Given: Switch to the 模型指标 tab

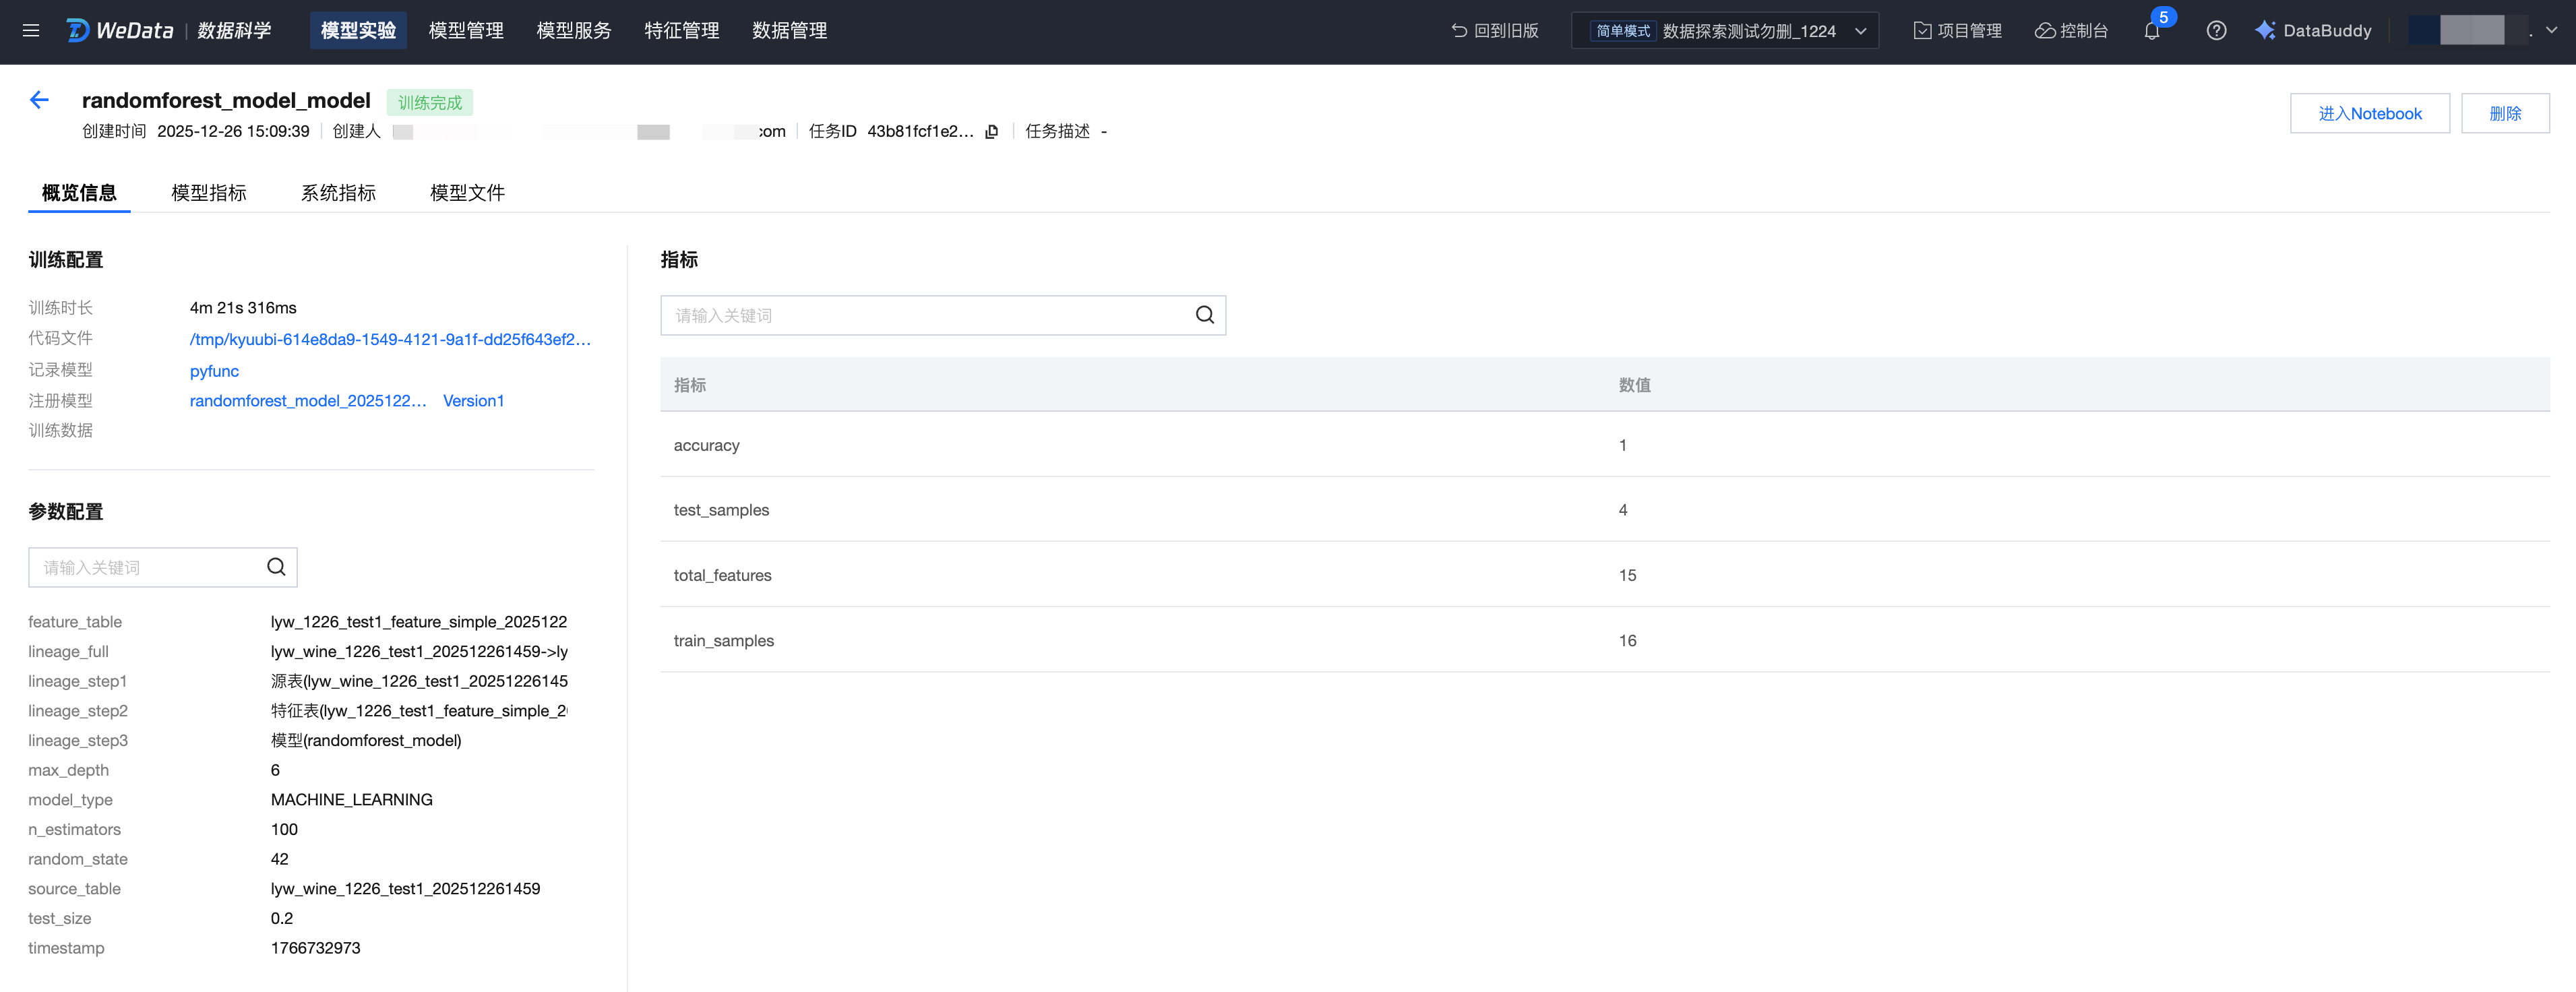Looking at the screenshot, I should point(208,192).
